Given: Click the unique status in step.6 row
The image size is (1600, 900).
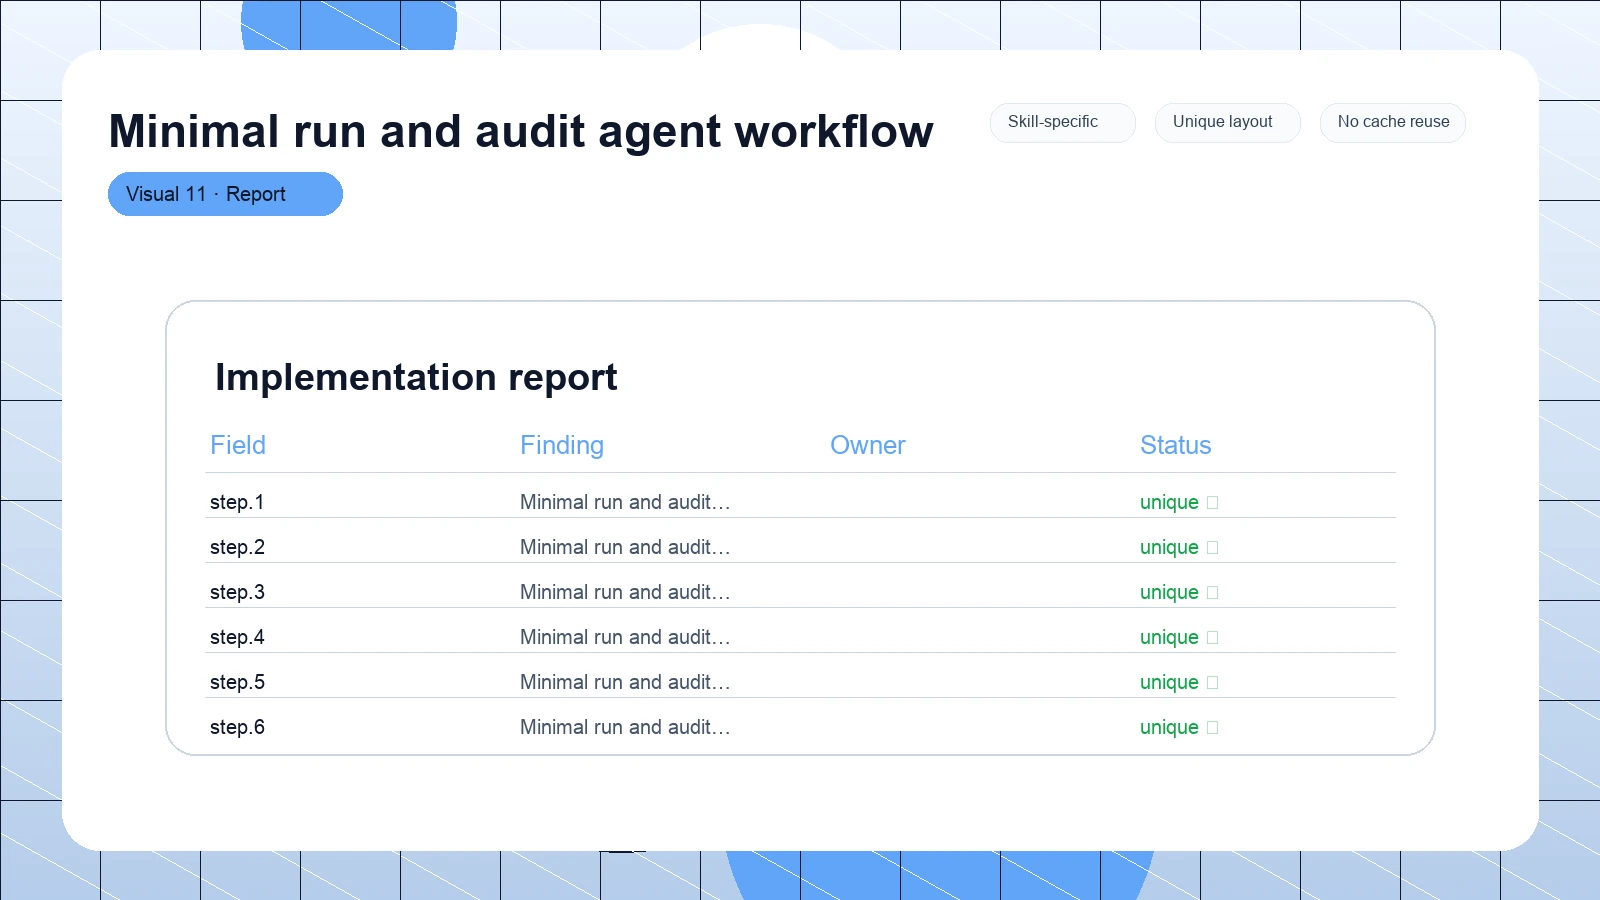Looking at the screenshot, I should click(x=1169, y=728).
